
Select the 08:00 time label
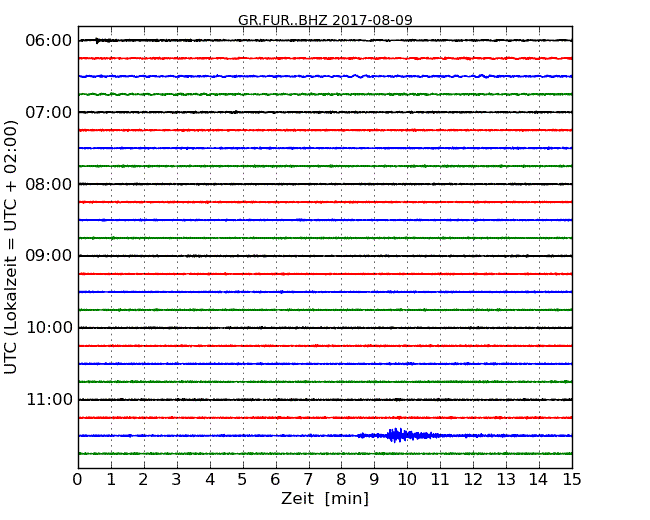coord(49,184)
